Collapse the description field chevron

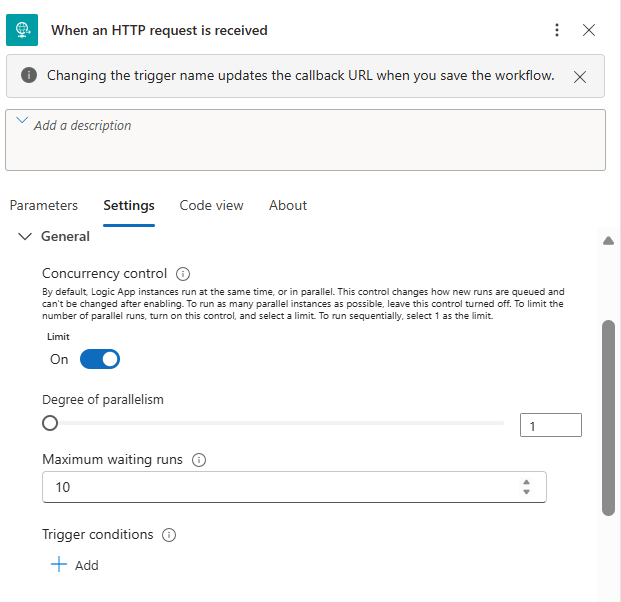(23, 122)
